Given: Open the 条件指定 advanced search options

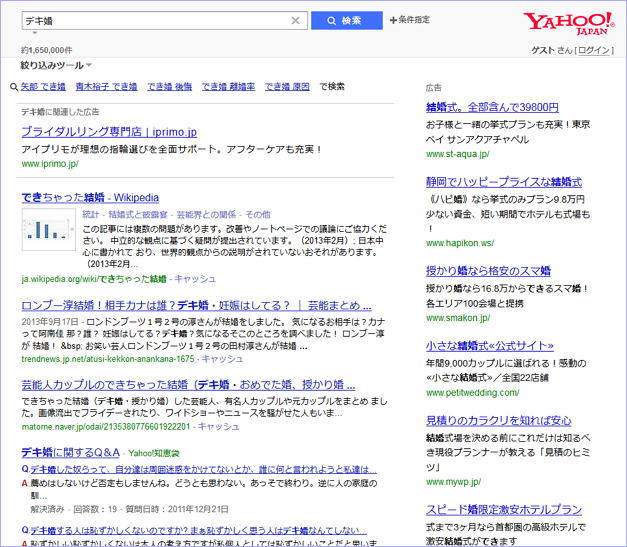Looking at the screenshot, I should (410, 20).
